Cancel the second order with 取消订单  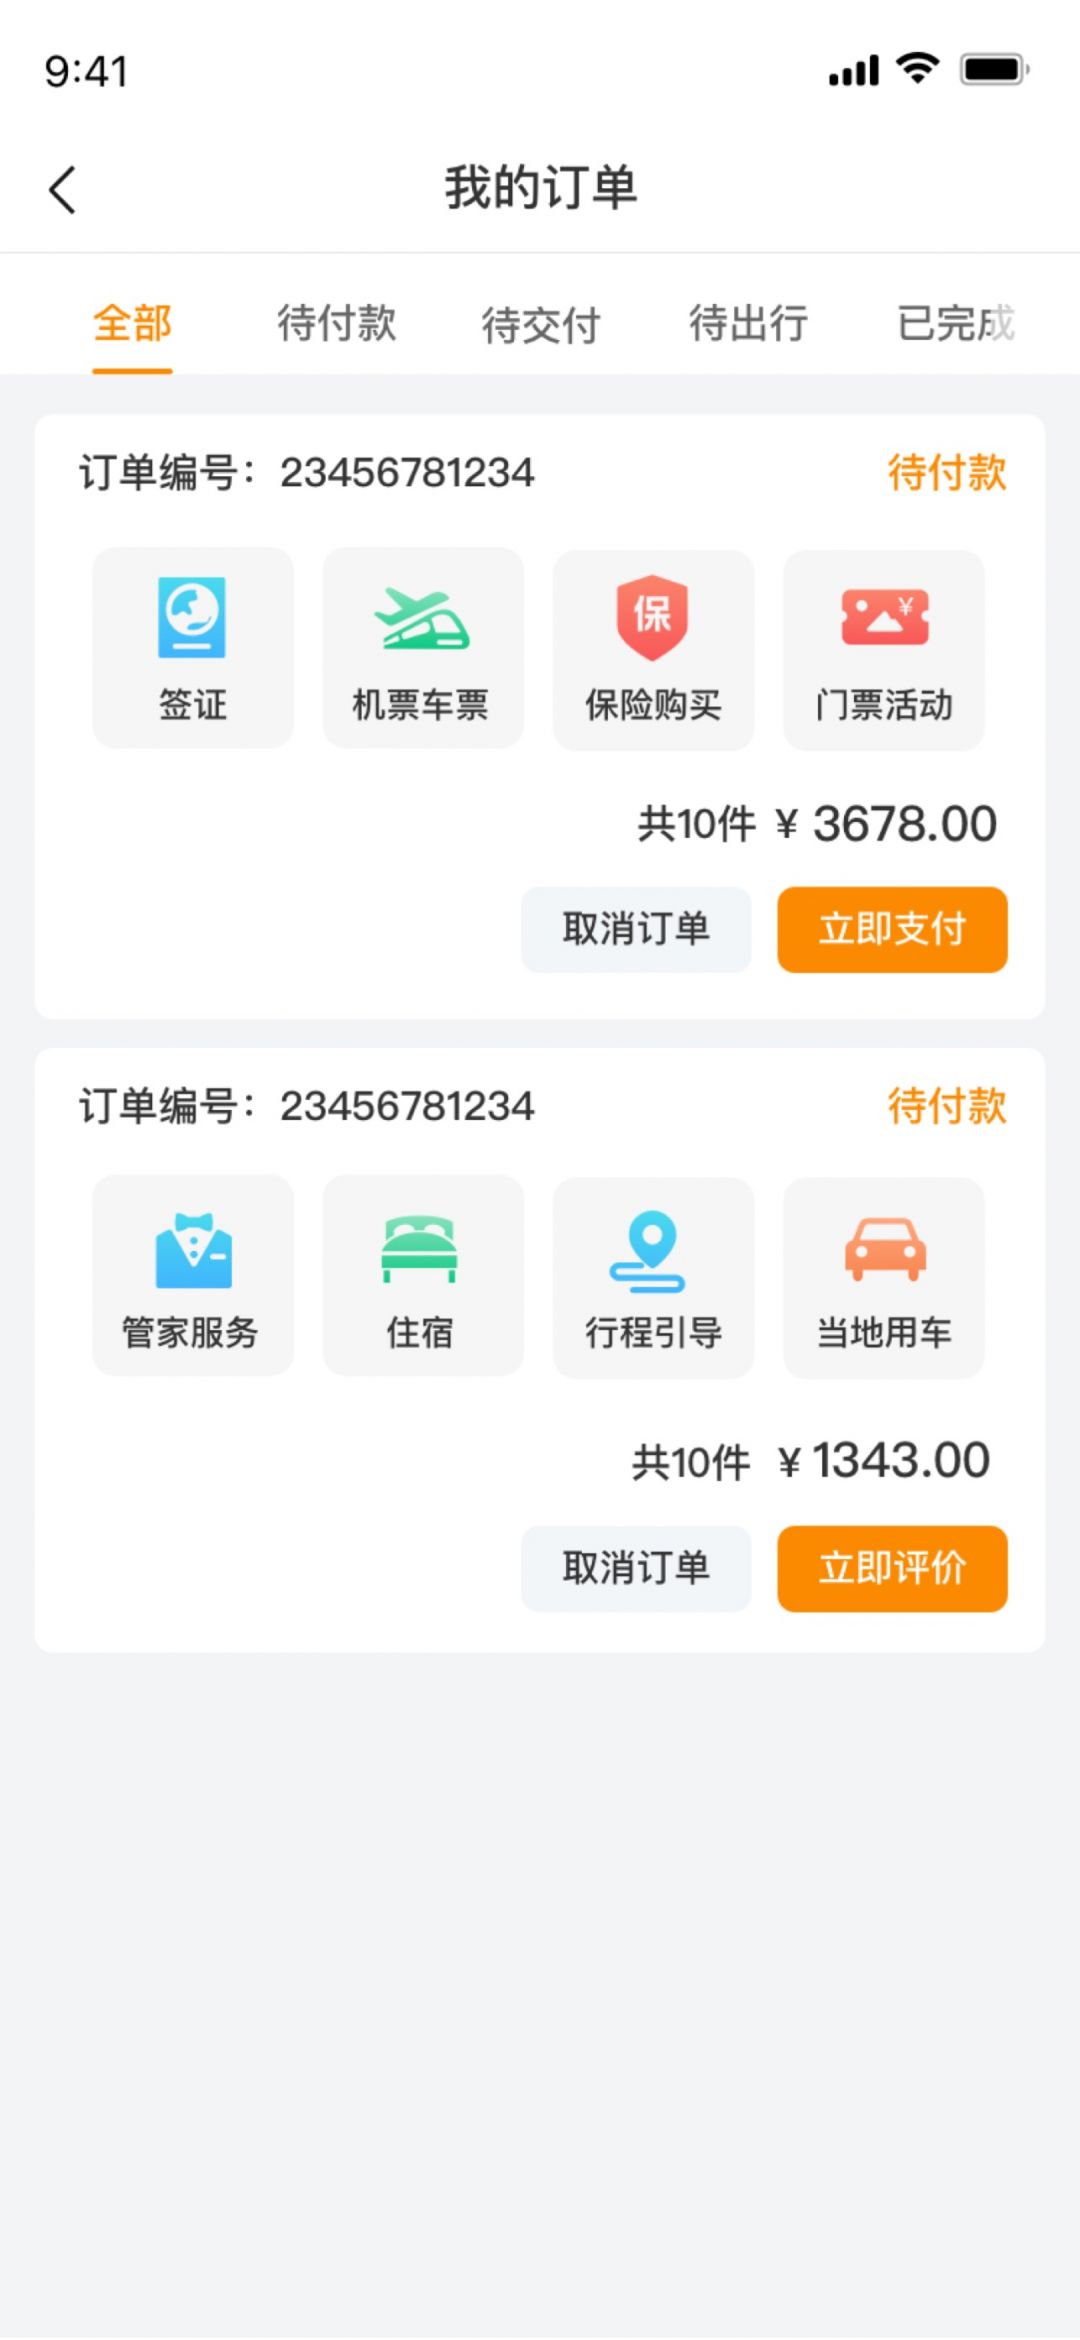pyautogui.click(x=636, y=1568)
